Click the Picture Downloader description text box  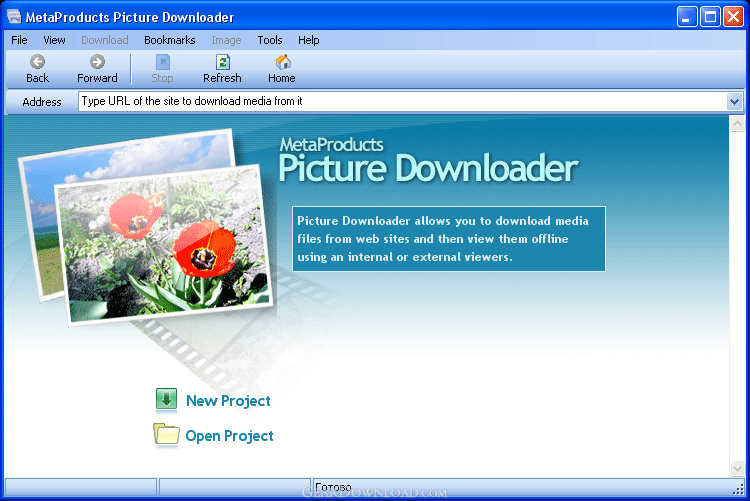coord(449,239)
